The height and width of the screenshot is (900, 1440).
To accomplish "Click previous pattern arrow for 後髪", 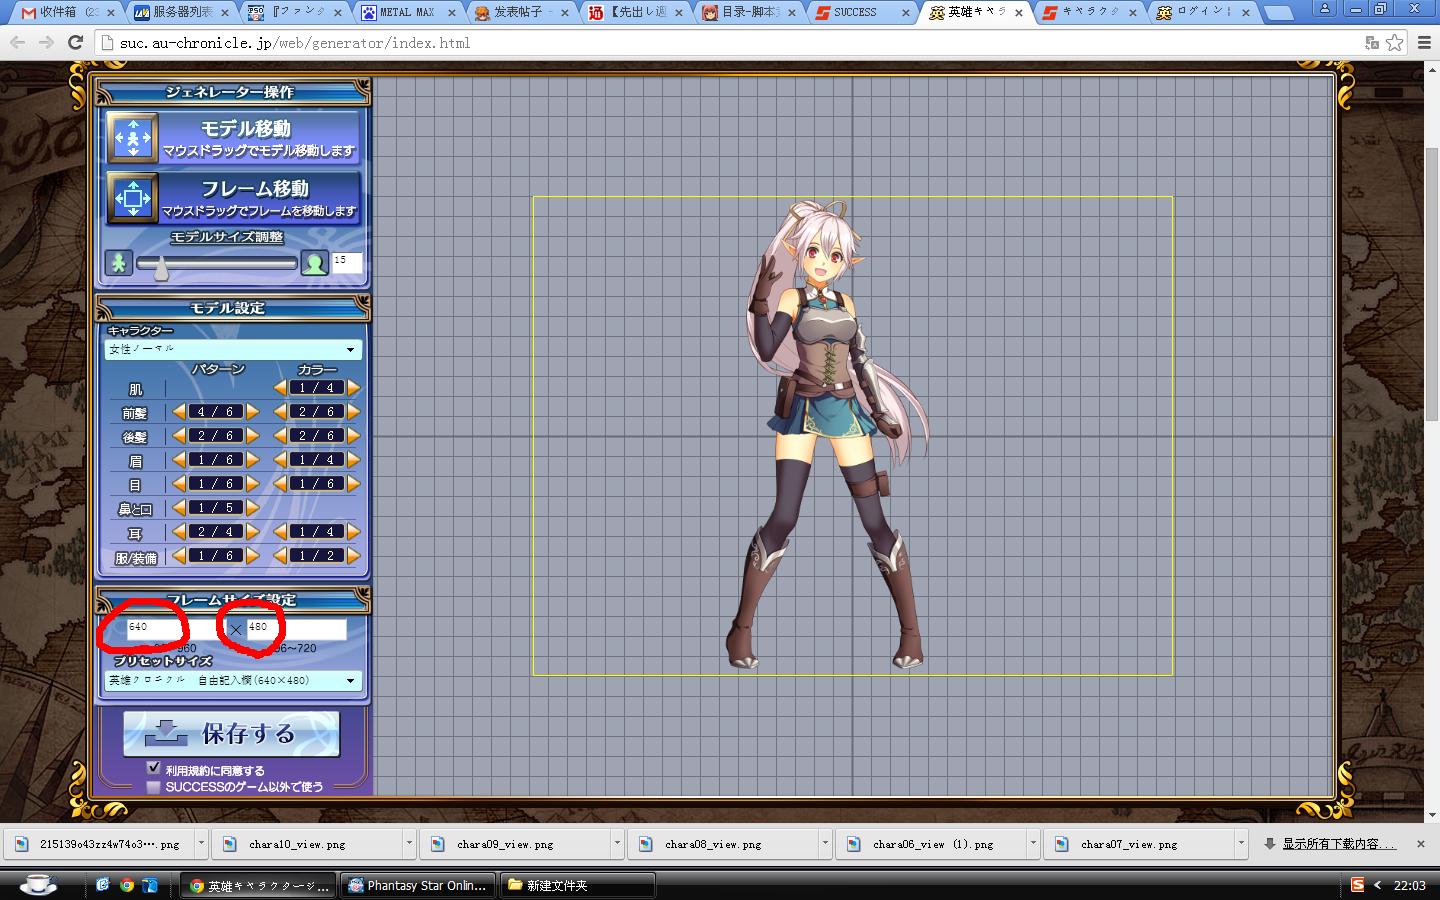I will click(179, 436).
